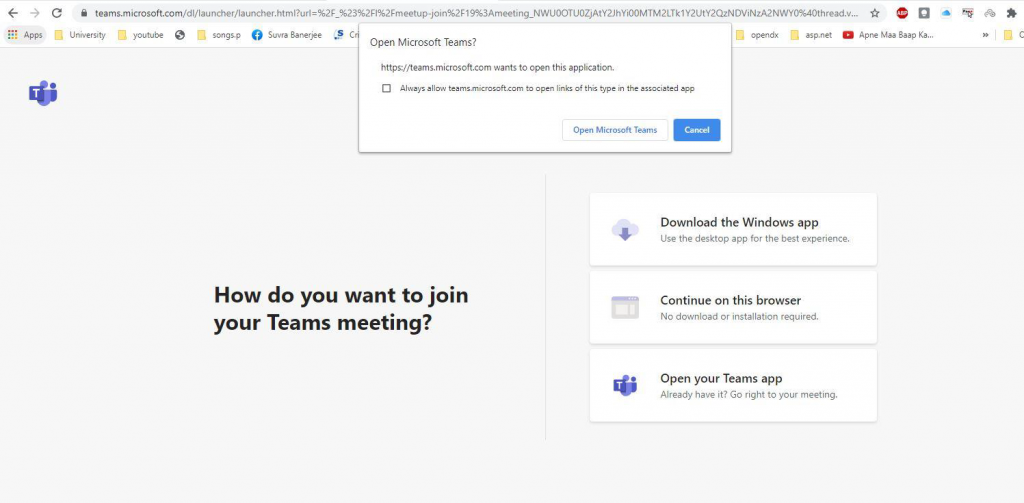The image size is (1024, 503).
Task: Expand hidden bookmarks with the chevron
Action: pos(986,35)
